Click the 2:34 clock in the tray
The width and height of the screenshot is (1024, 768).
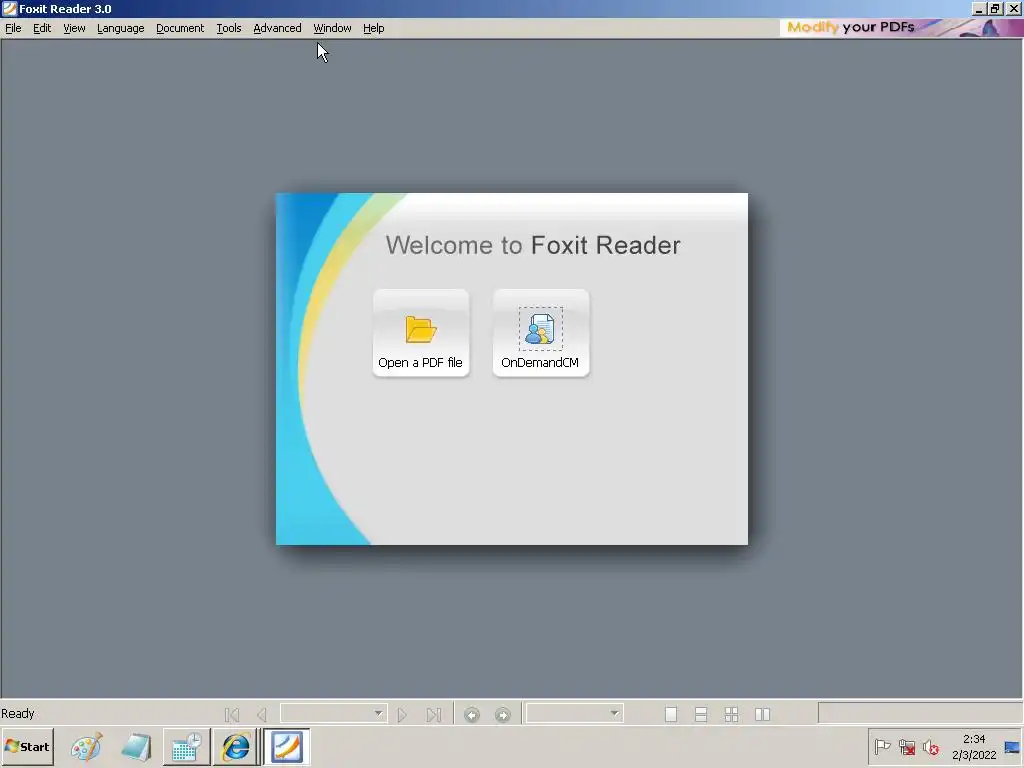pyautogui.click(x=974, y=739)
